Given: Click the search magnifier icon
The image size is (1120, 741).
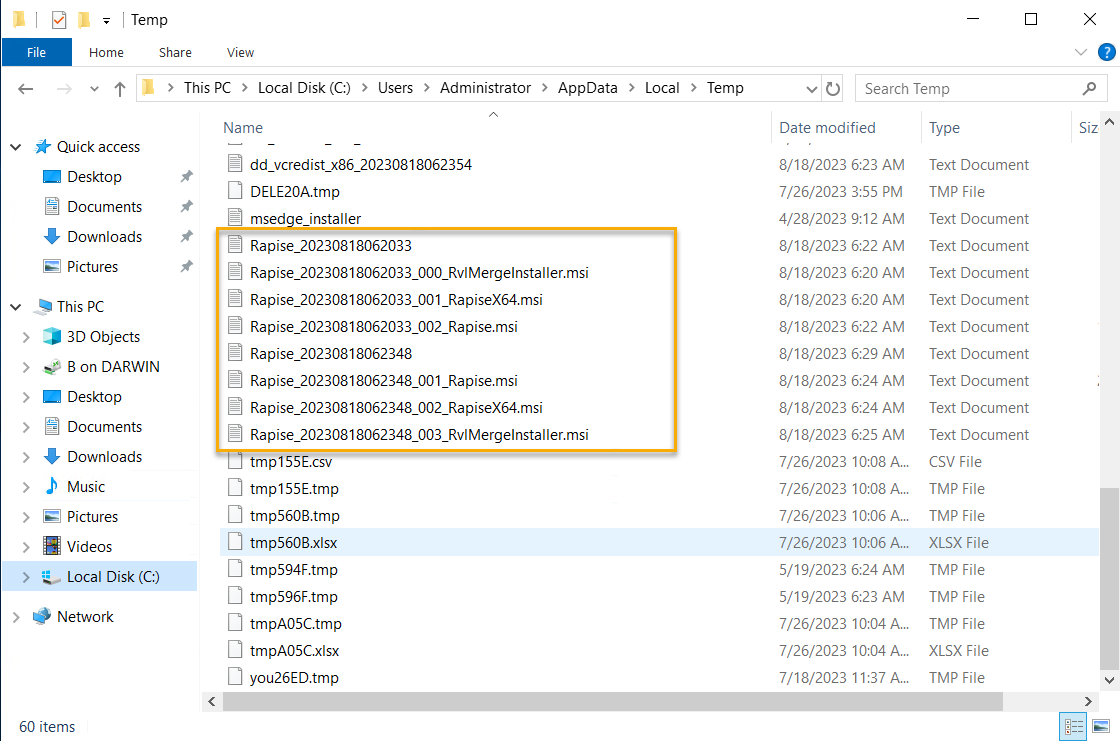Looking at the screenshot, I should 1089,88.
